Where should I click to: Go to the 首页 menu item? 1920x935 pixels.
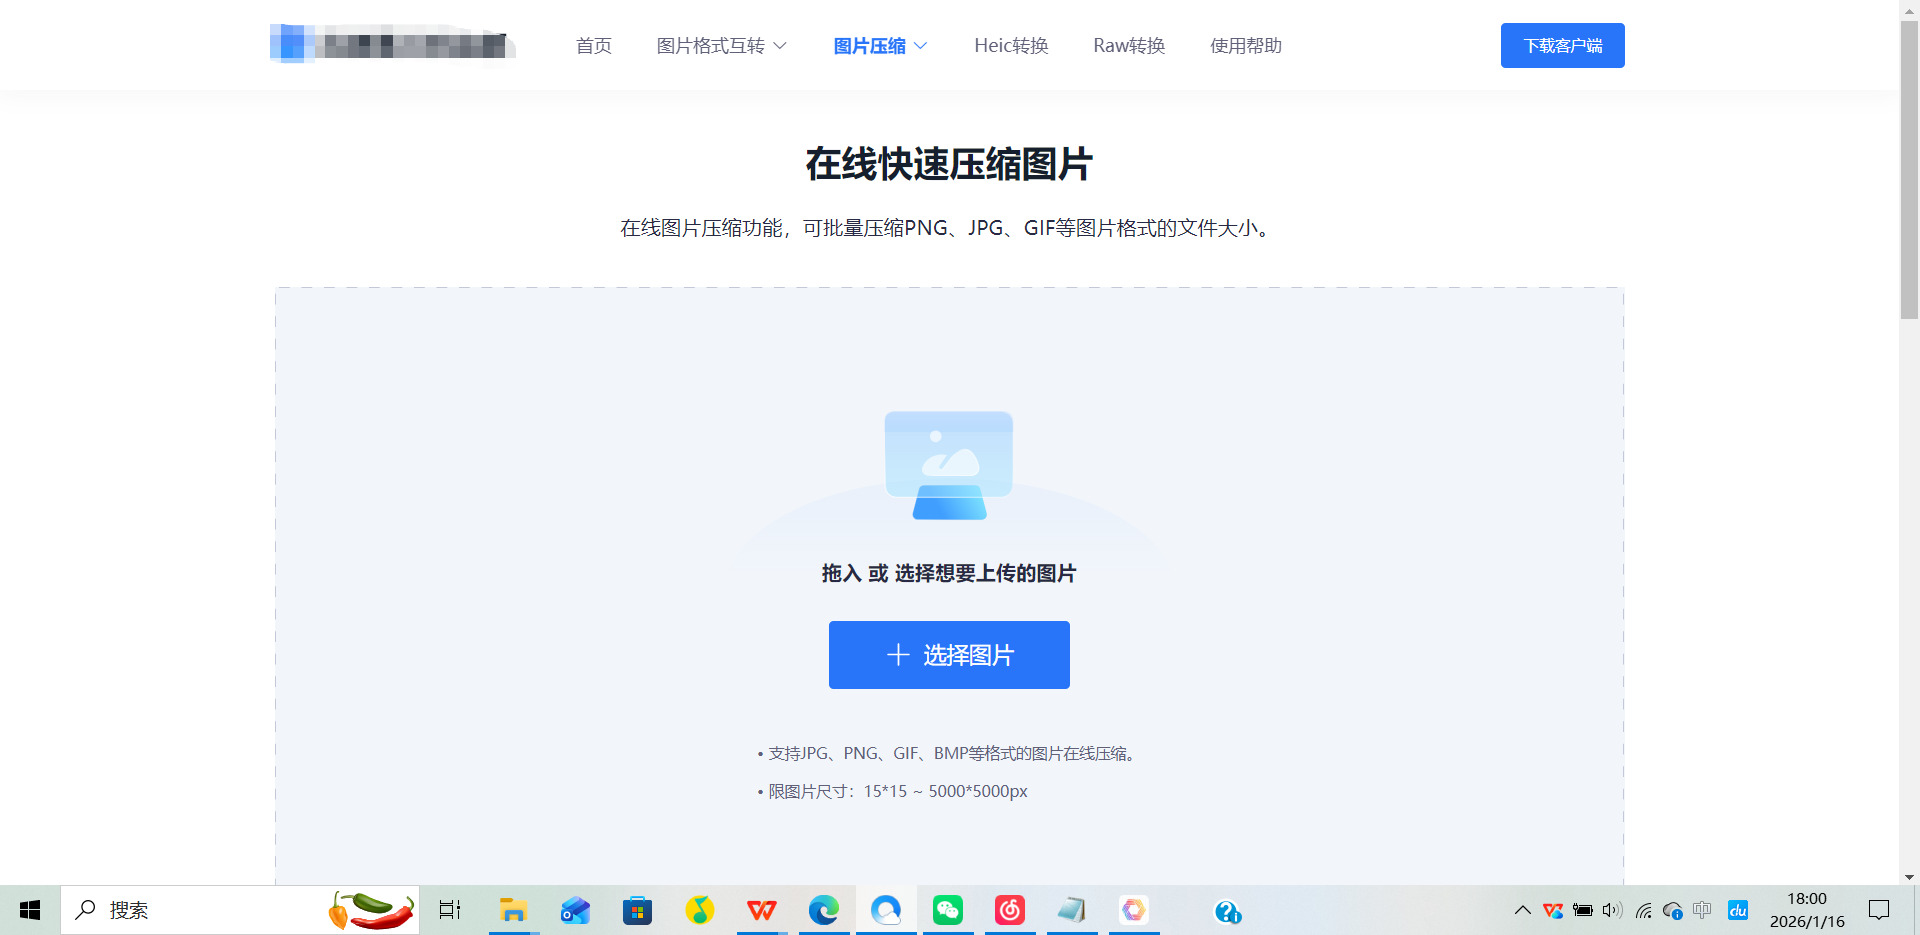click(x=592, y=45)
